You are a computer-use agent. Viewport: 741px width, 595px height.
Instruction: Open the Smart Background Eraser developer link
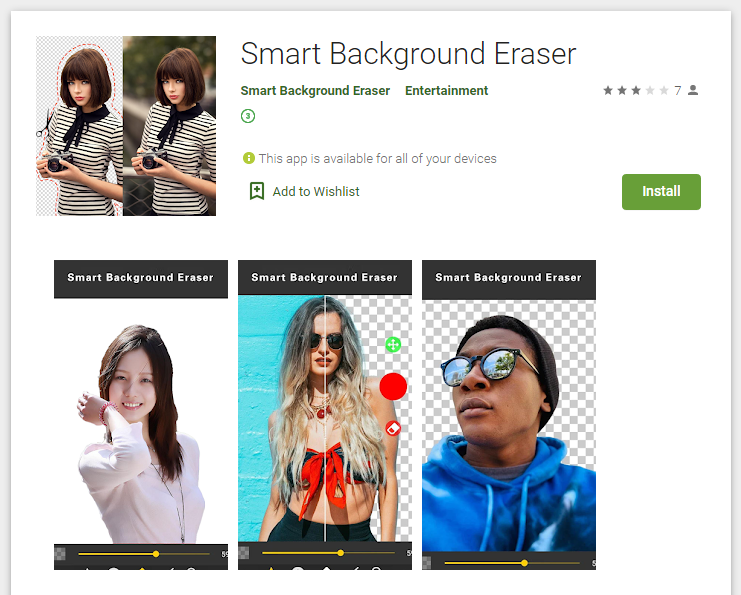315,90
